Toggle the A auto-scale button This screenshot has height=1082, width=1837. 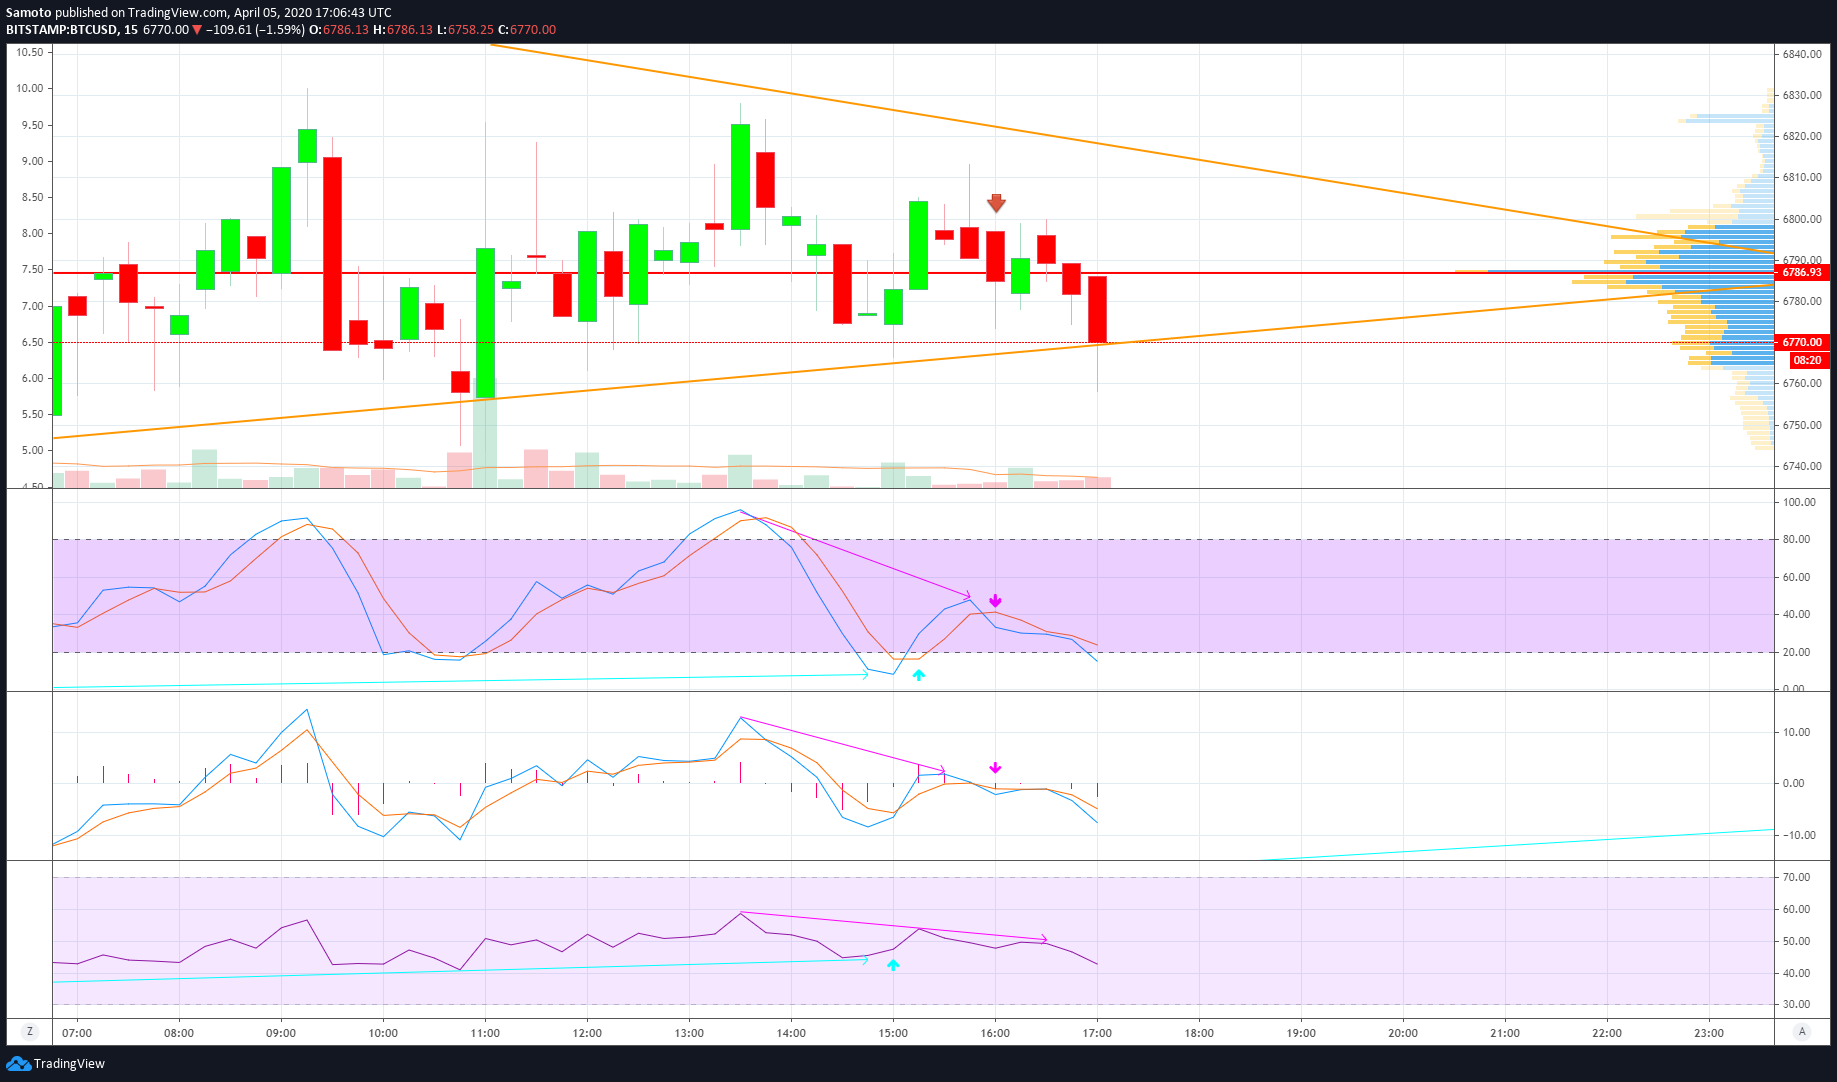[x=1803, y=1032]
